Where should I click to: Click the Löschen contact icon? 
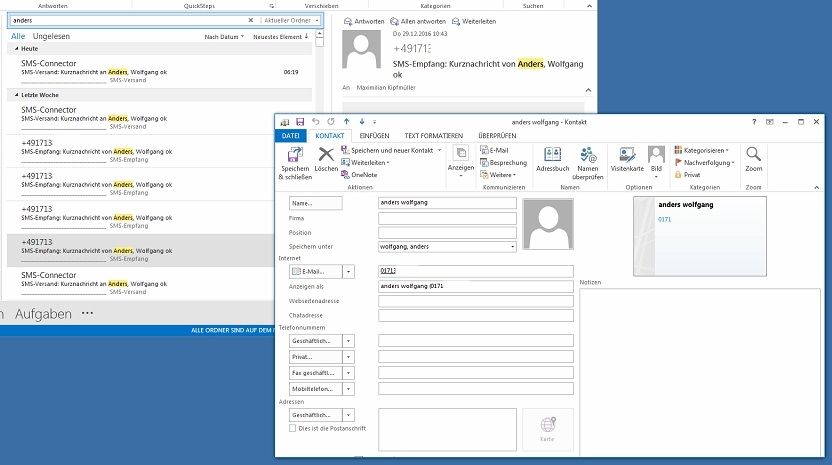tap(326, 155)
